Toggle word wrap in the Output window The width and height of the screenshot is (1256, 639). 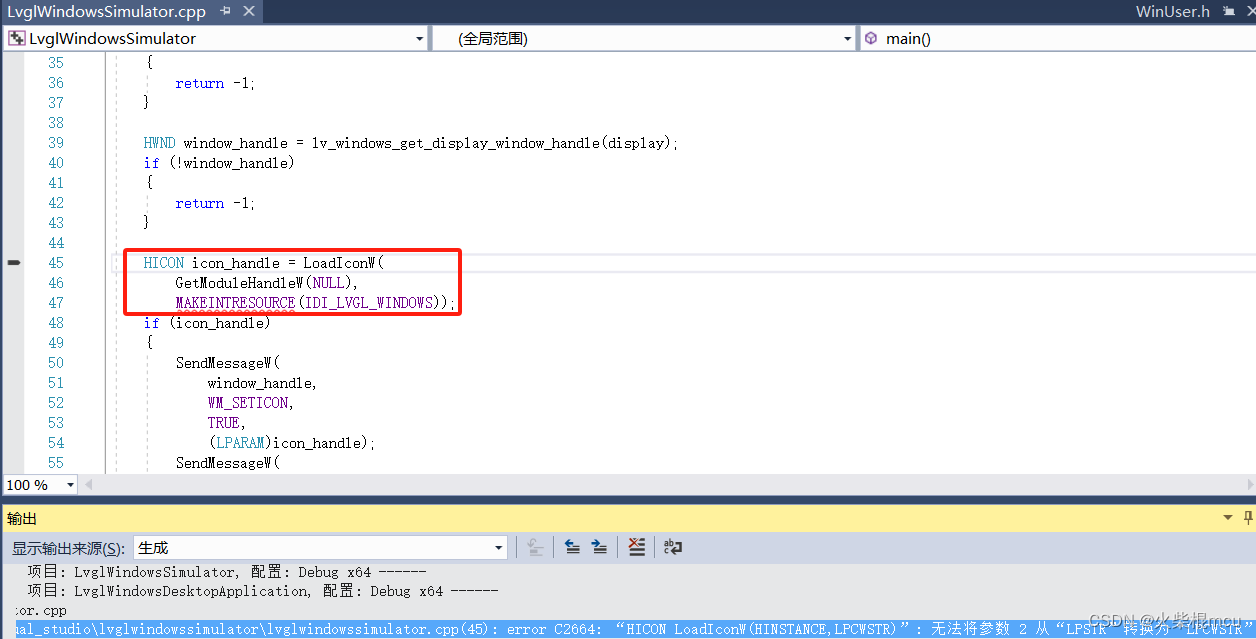tap(672, 546)
